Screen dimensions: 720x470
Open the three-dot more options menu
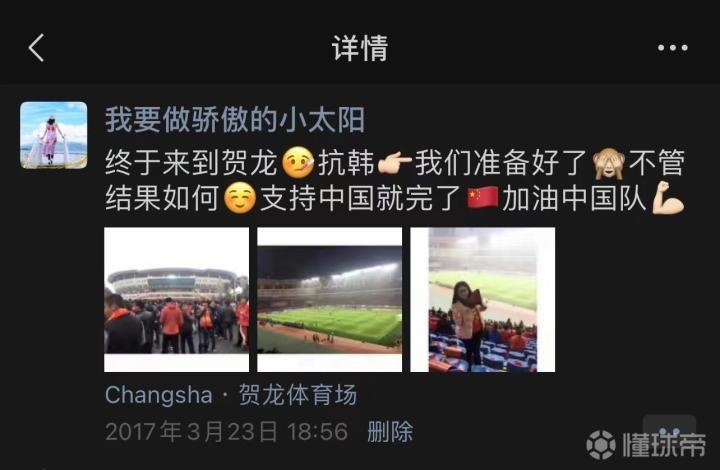673,48
